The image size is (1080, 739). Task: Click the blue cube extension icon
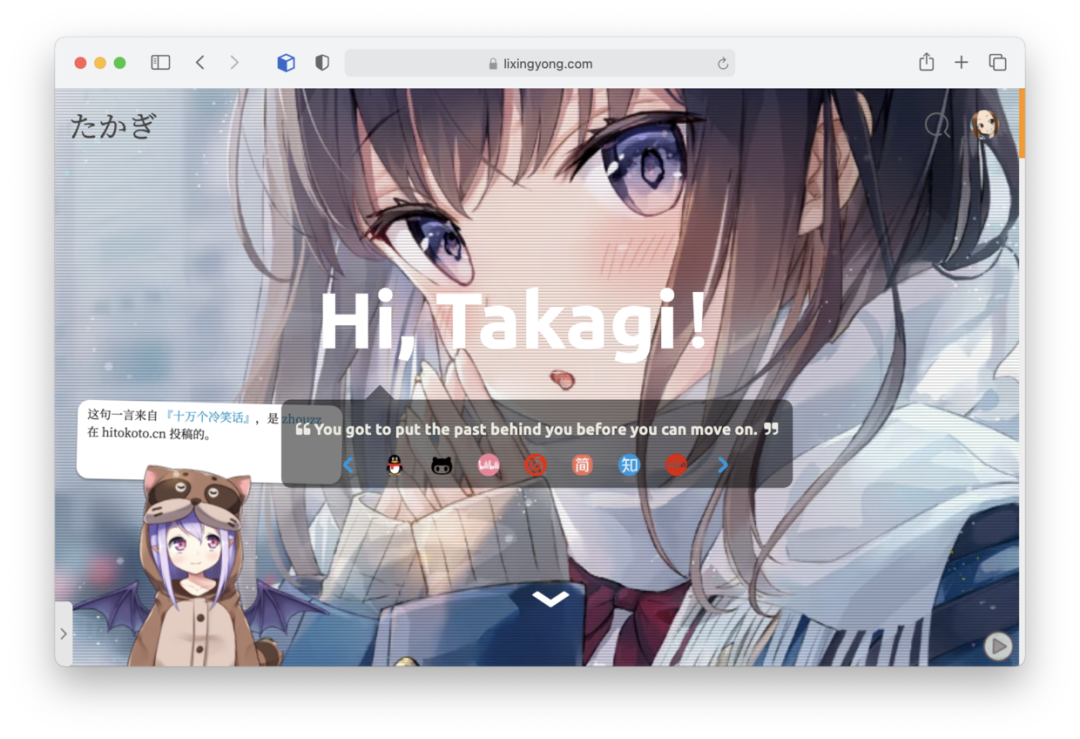click(x=286, y=63)
